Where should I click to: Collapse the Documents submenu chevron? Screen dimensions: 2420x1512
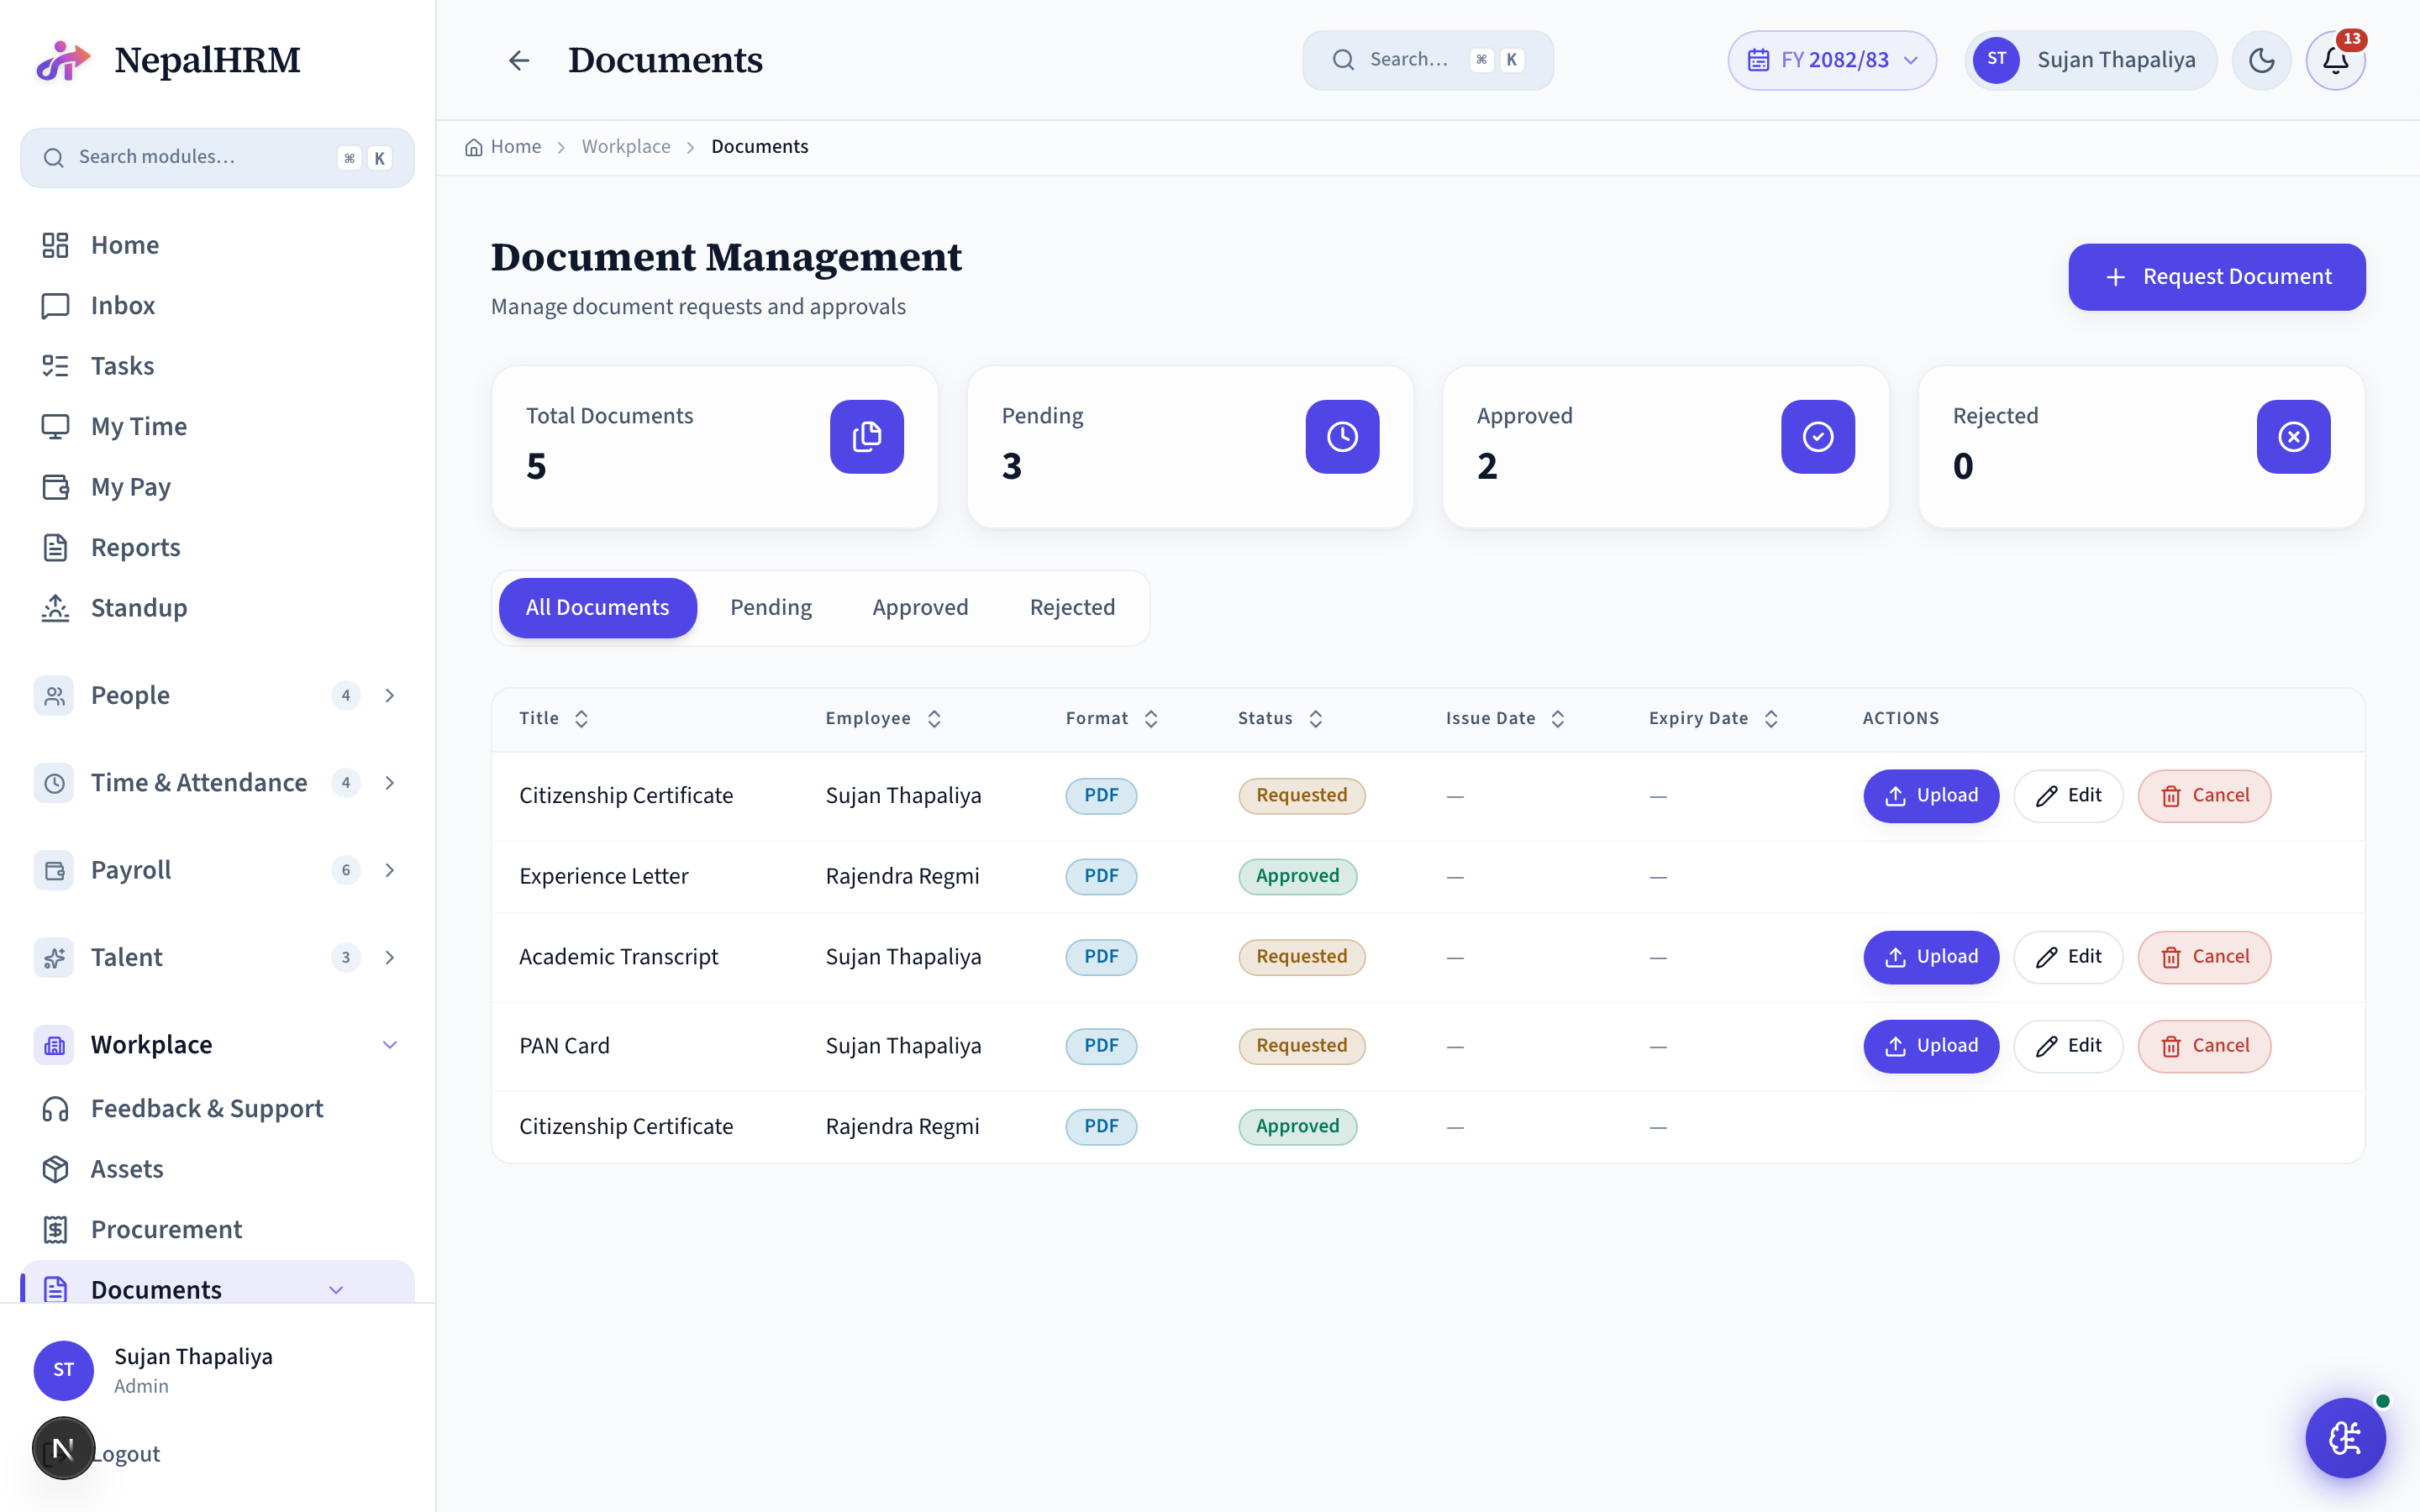[x=336, y=1290]
